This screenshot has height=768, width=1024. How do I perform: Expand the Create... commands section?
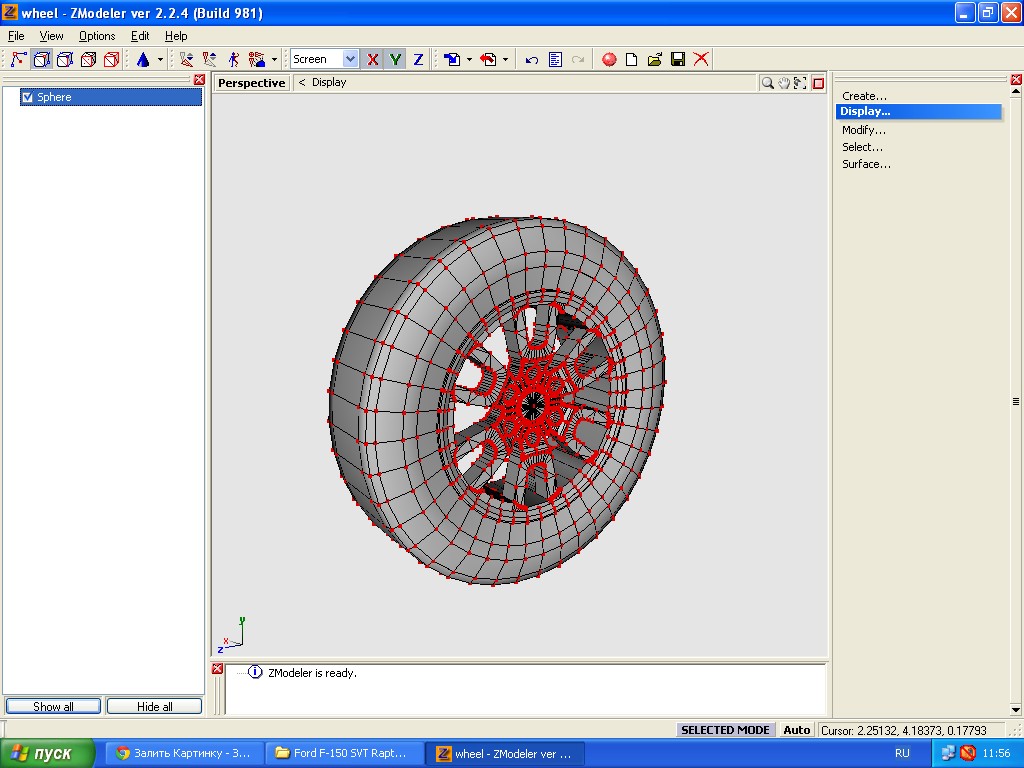tap(864, 96)
